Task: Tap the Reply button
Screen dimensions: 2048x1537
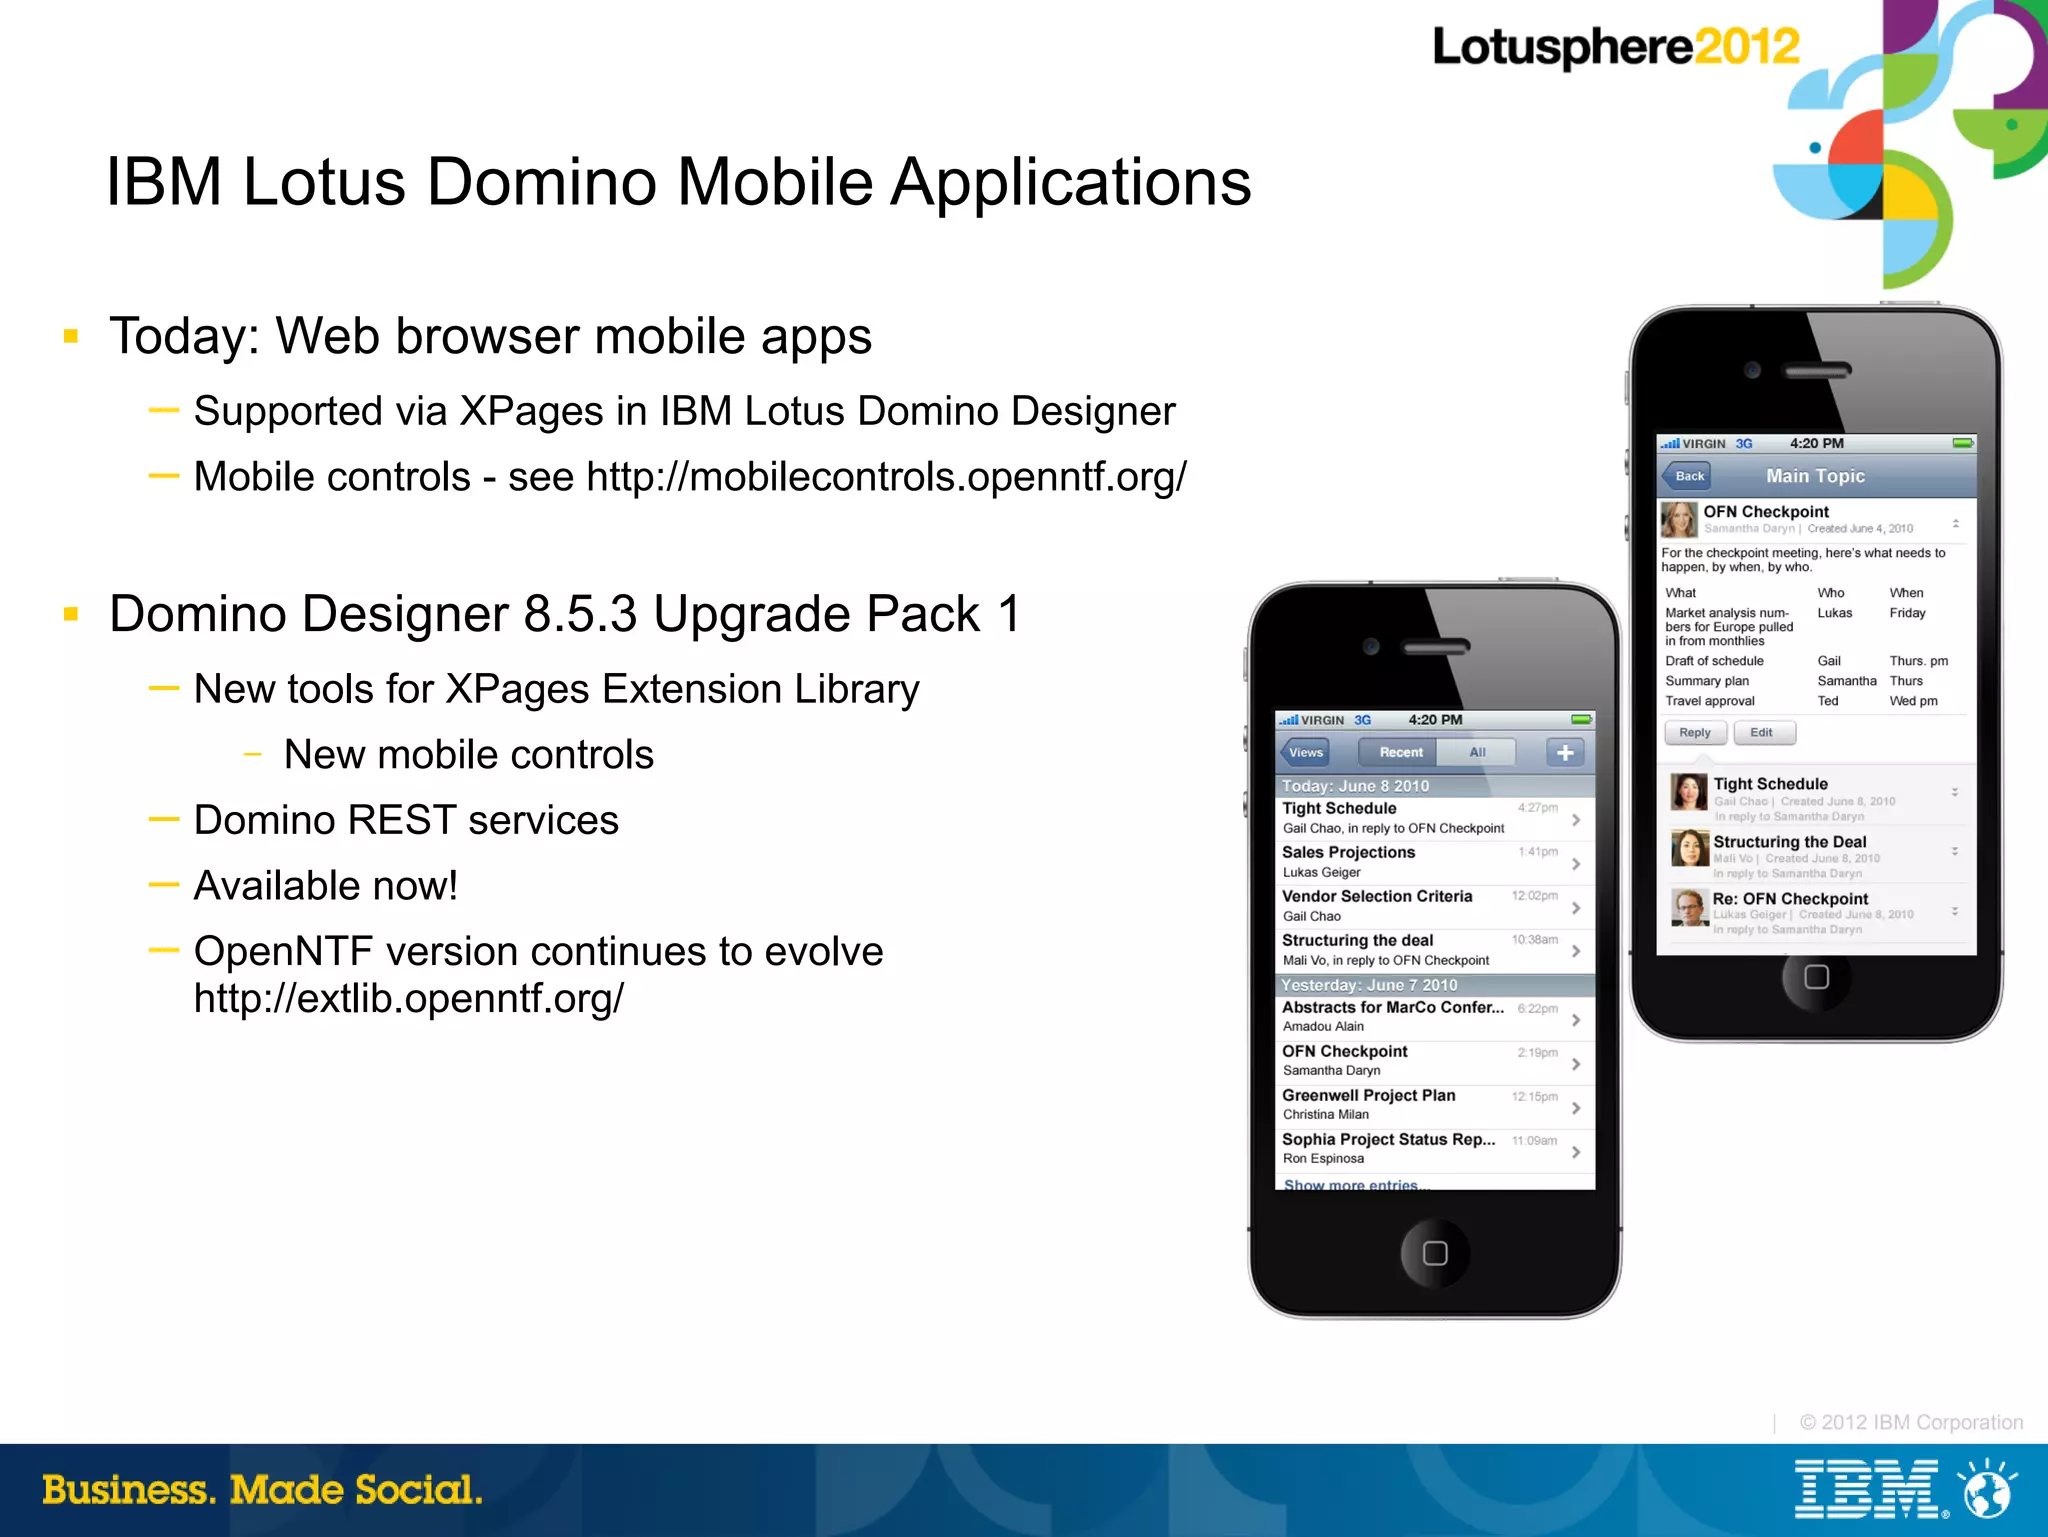Action: pyautogui.click(x=1695, y=733)
